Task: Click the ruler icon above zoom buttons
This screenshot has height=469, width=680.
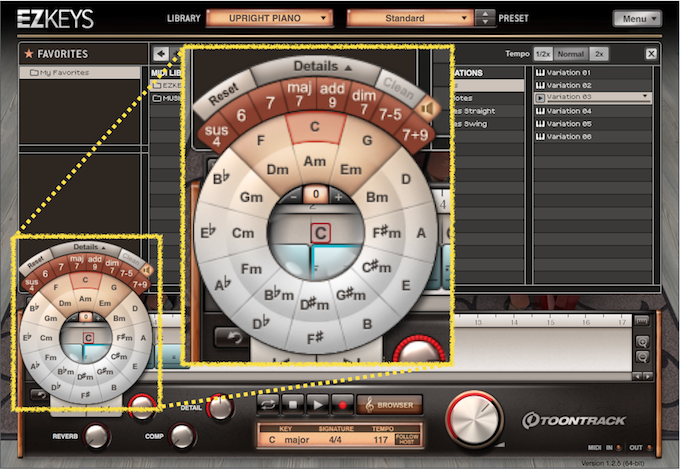Action: point(642,321)
